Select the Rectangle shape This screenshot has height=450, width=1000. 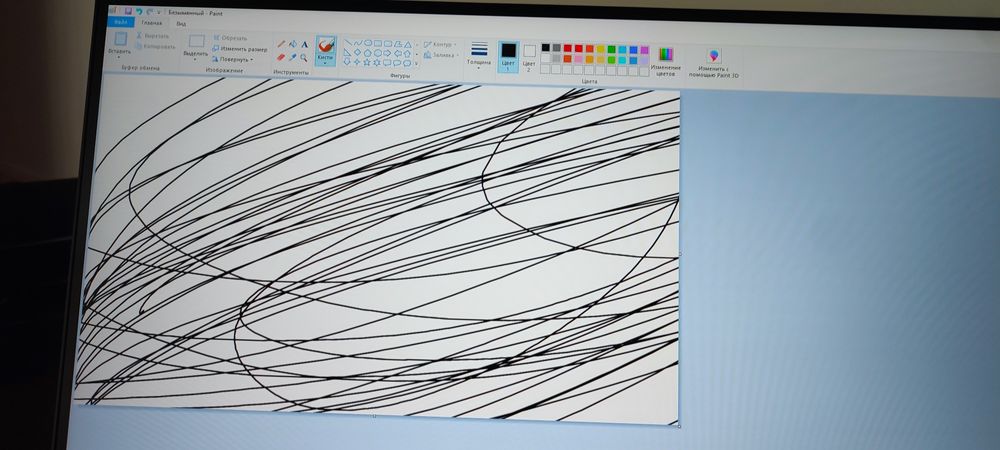378,43
